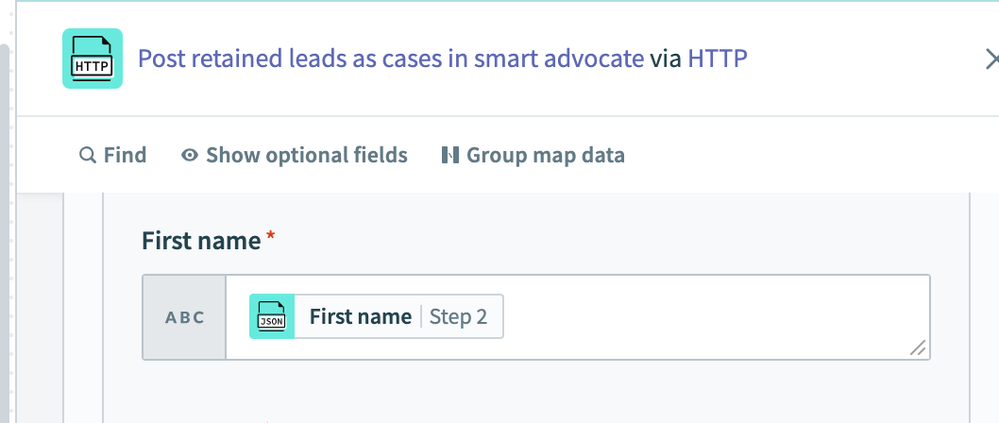The height and width of the screenshot is (423, 999).
Task: Click the First name field label
Action: tap(201, 241)
